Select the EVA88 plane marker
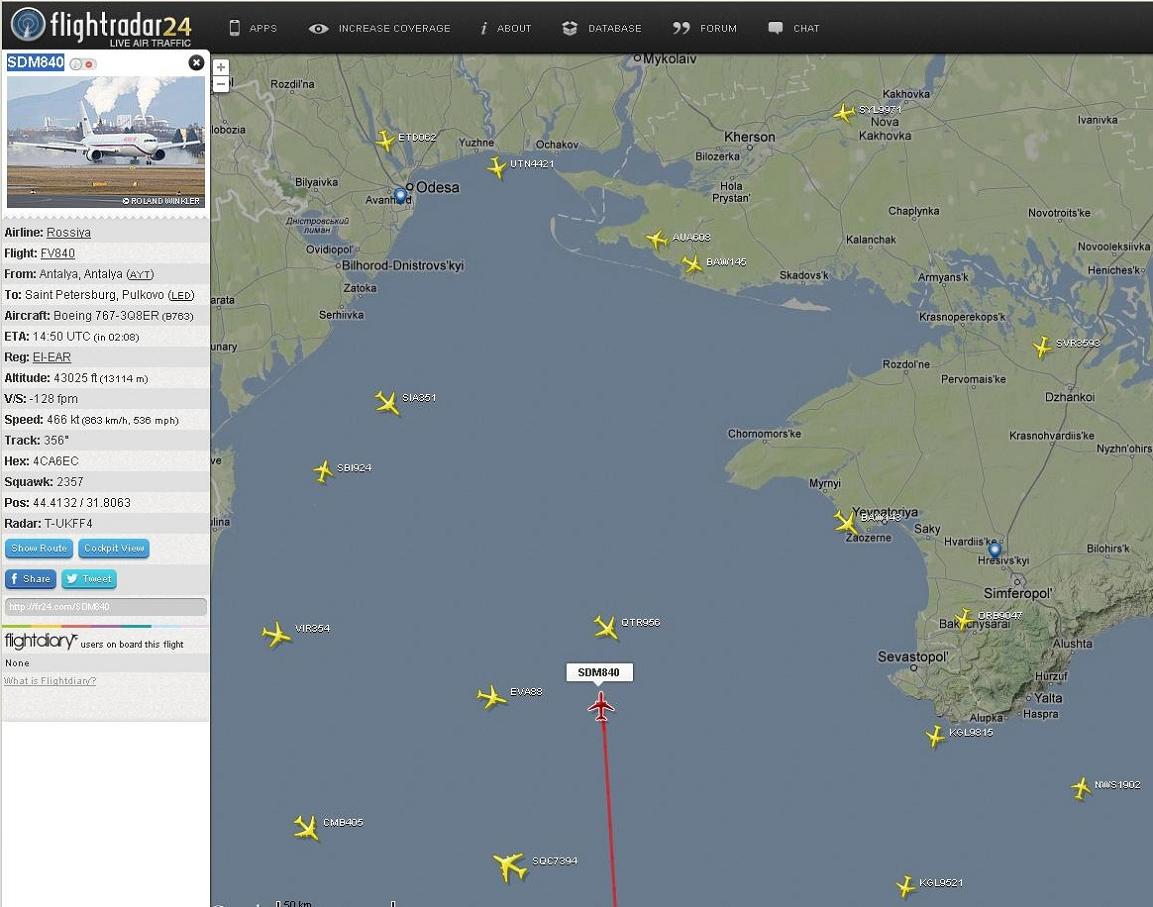This screenshot has height=907, width=1153. tap(492, 696)
